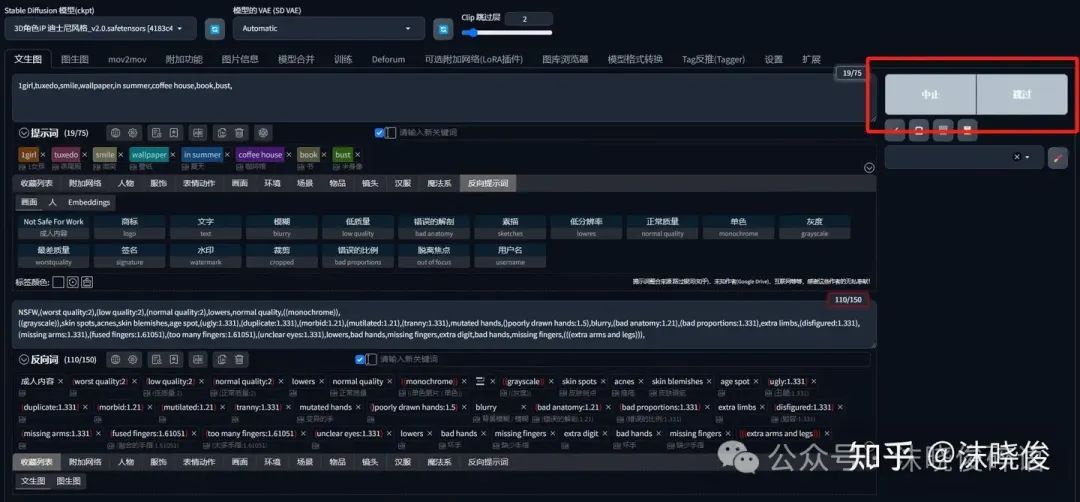Collapse the 提示词 section chevron

24,132
